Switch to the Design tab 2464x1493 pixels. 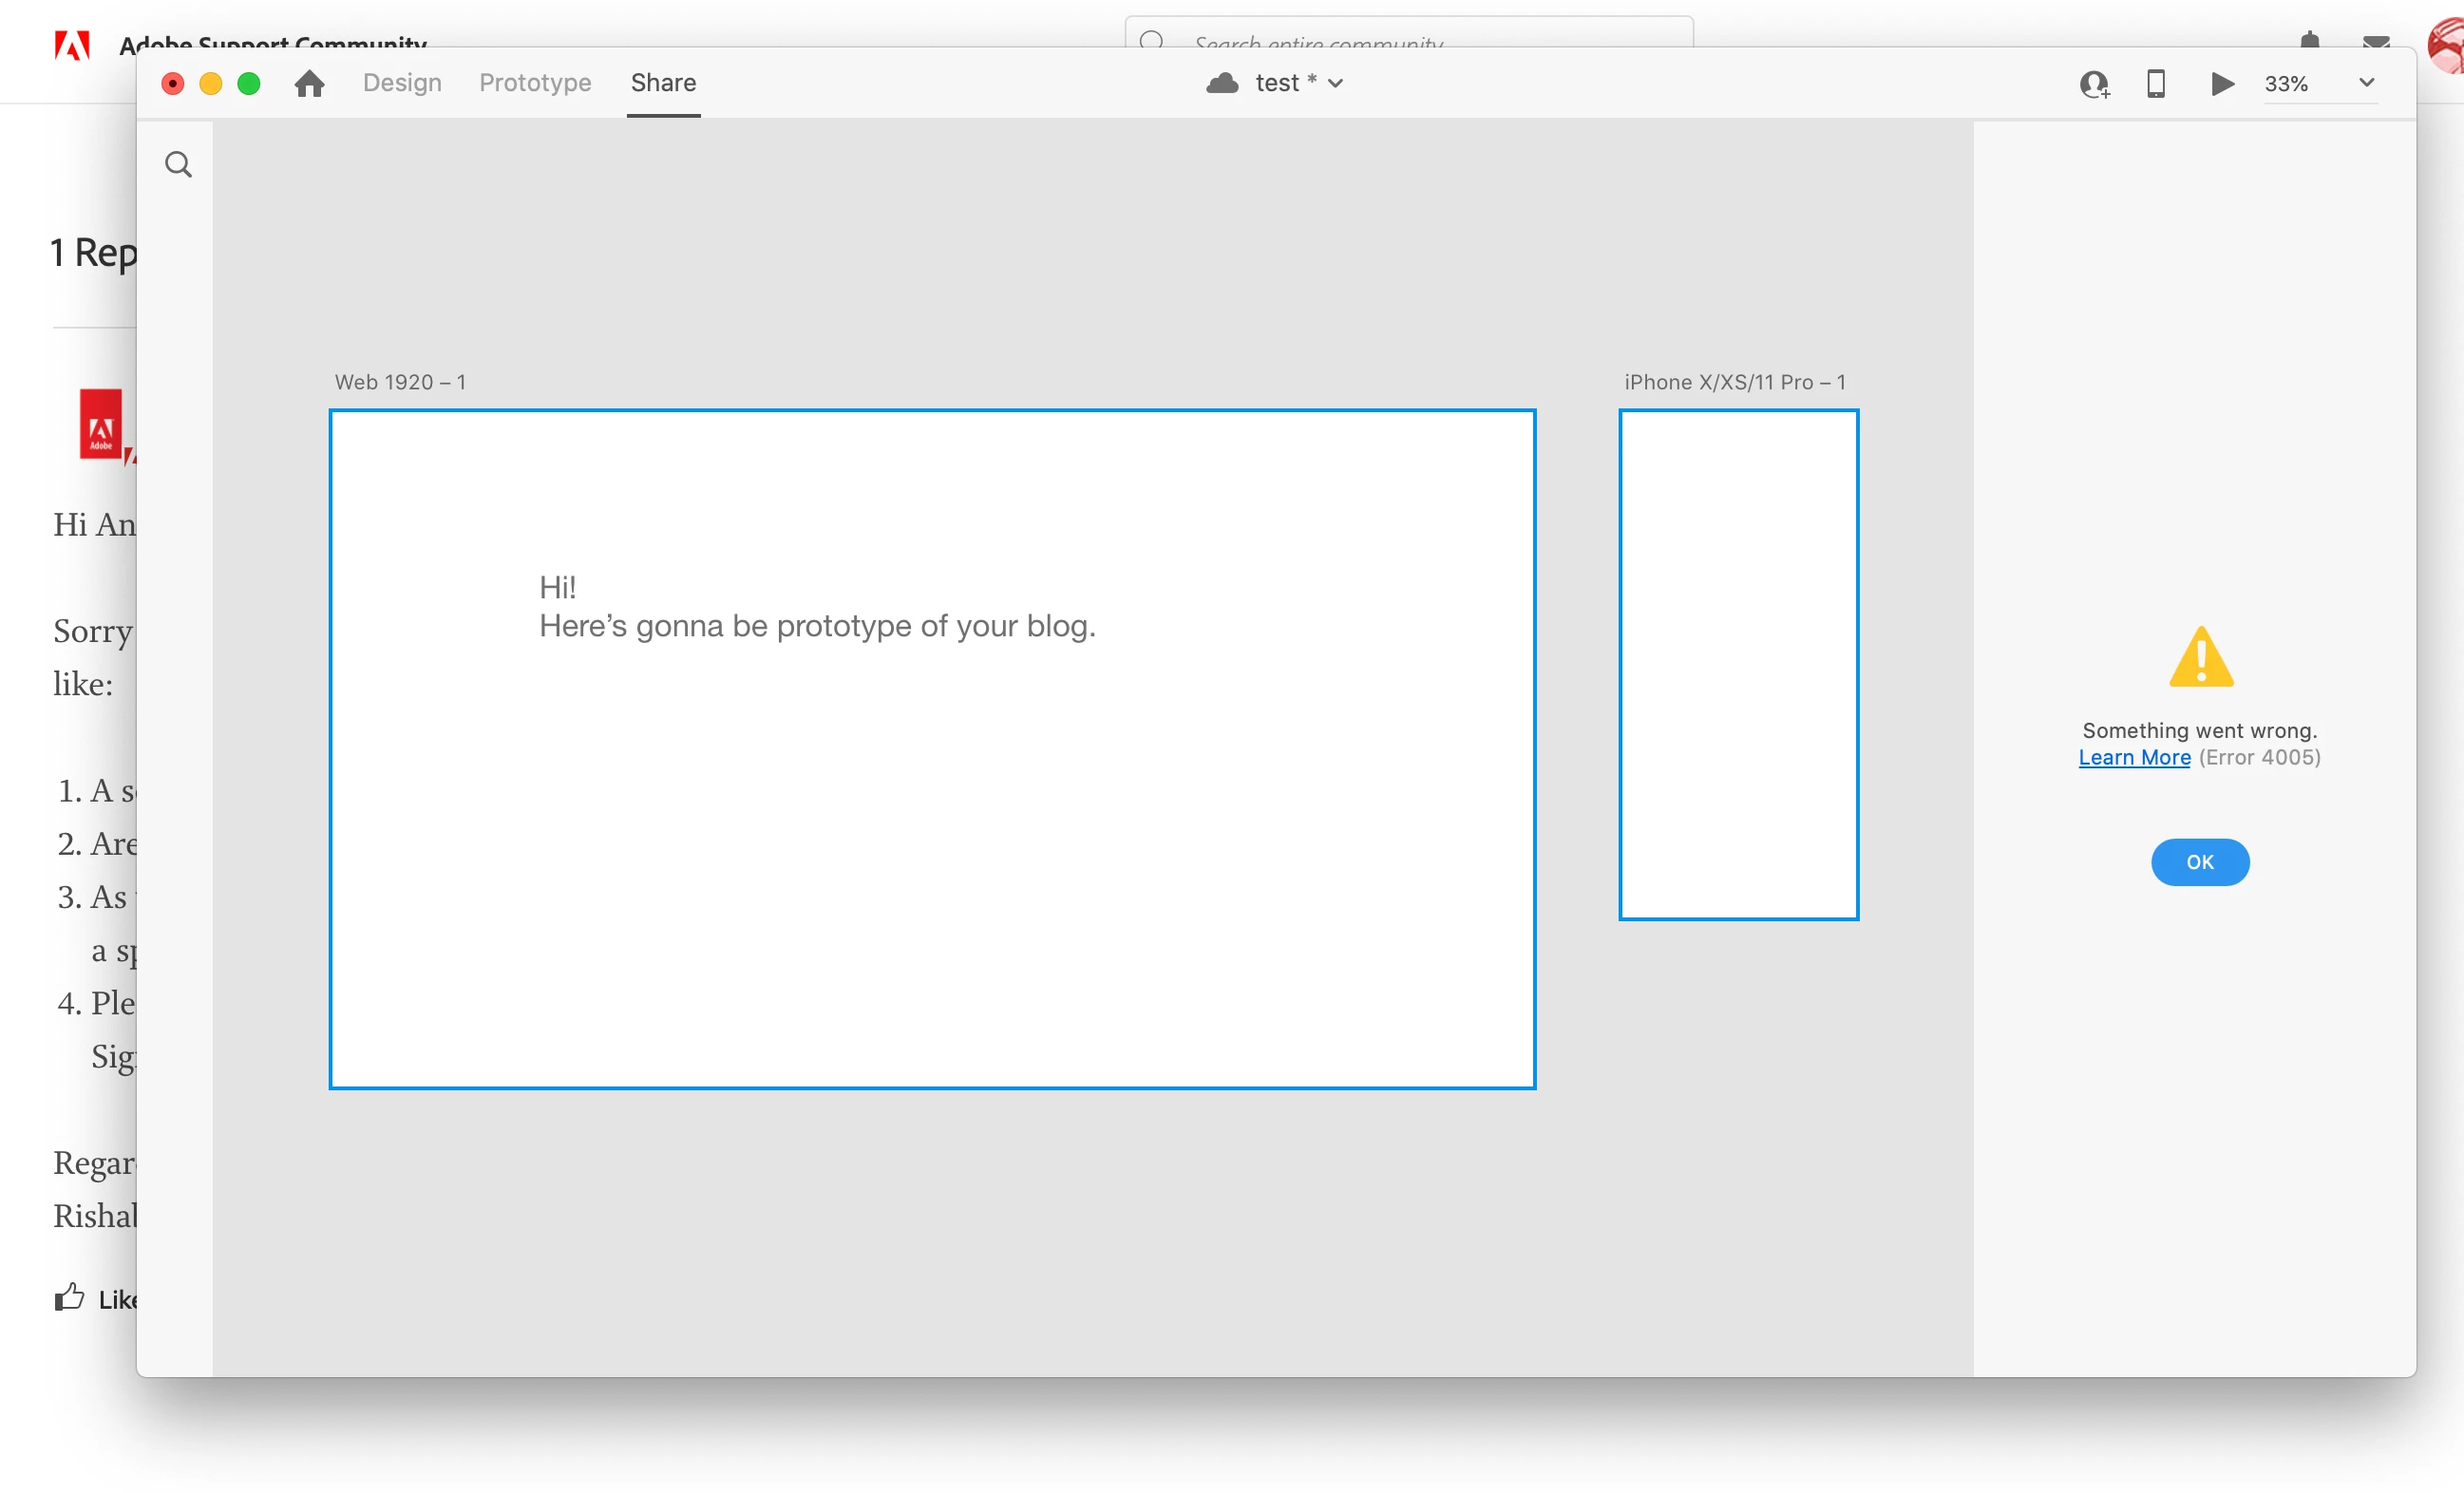tap(402, 83)
